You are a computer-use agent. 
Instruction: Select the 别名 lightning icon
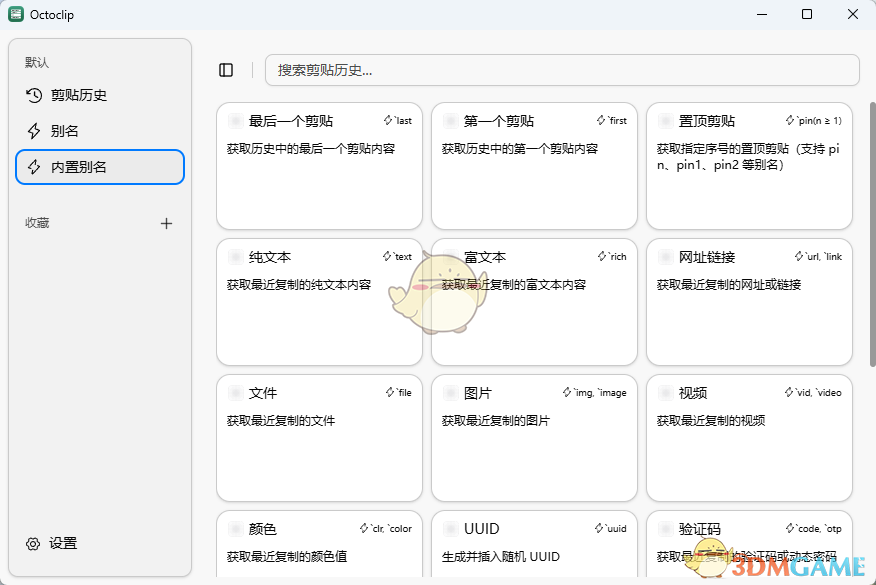(x=32, y=131)
